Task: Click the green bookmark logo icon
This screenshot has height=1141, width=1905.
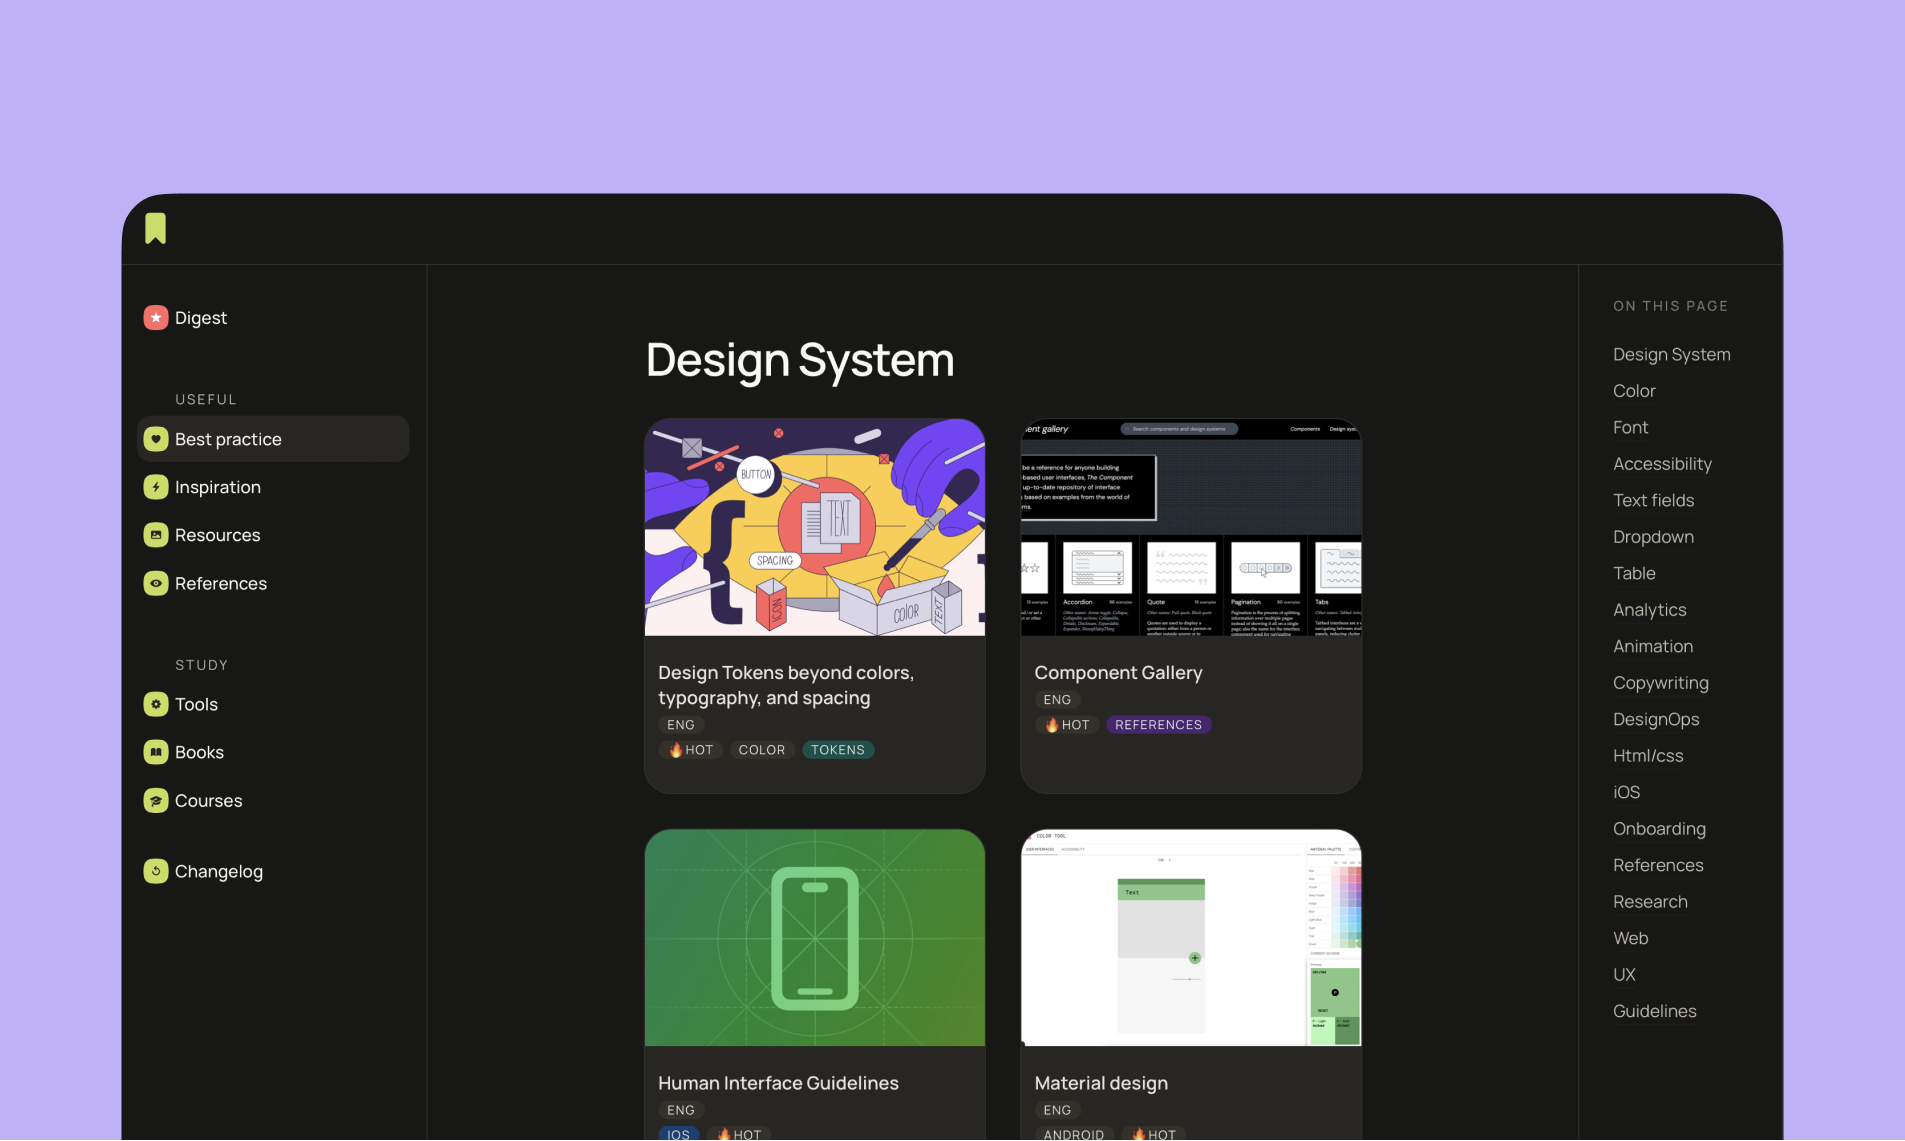Action: point(155,228)
